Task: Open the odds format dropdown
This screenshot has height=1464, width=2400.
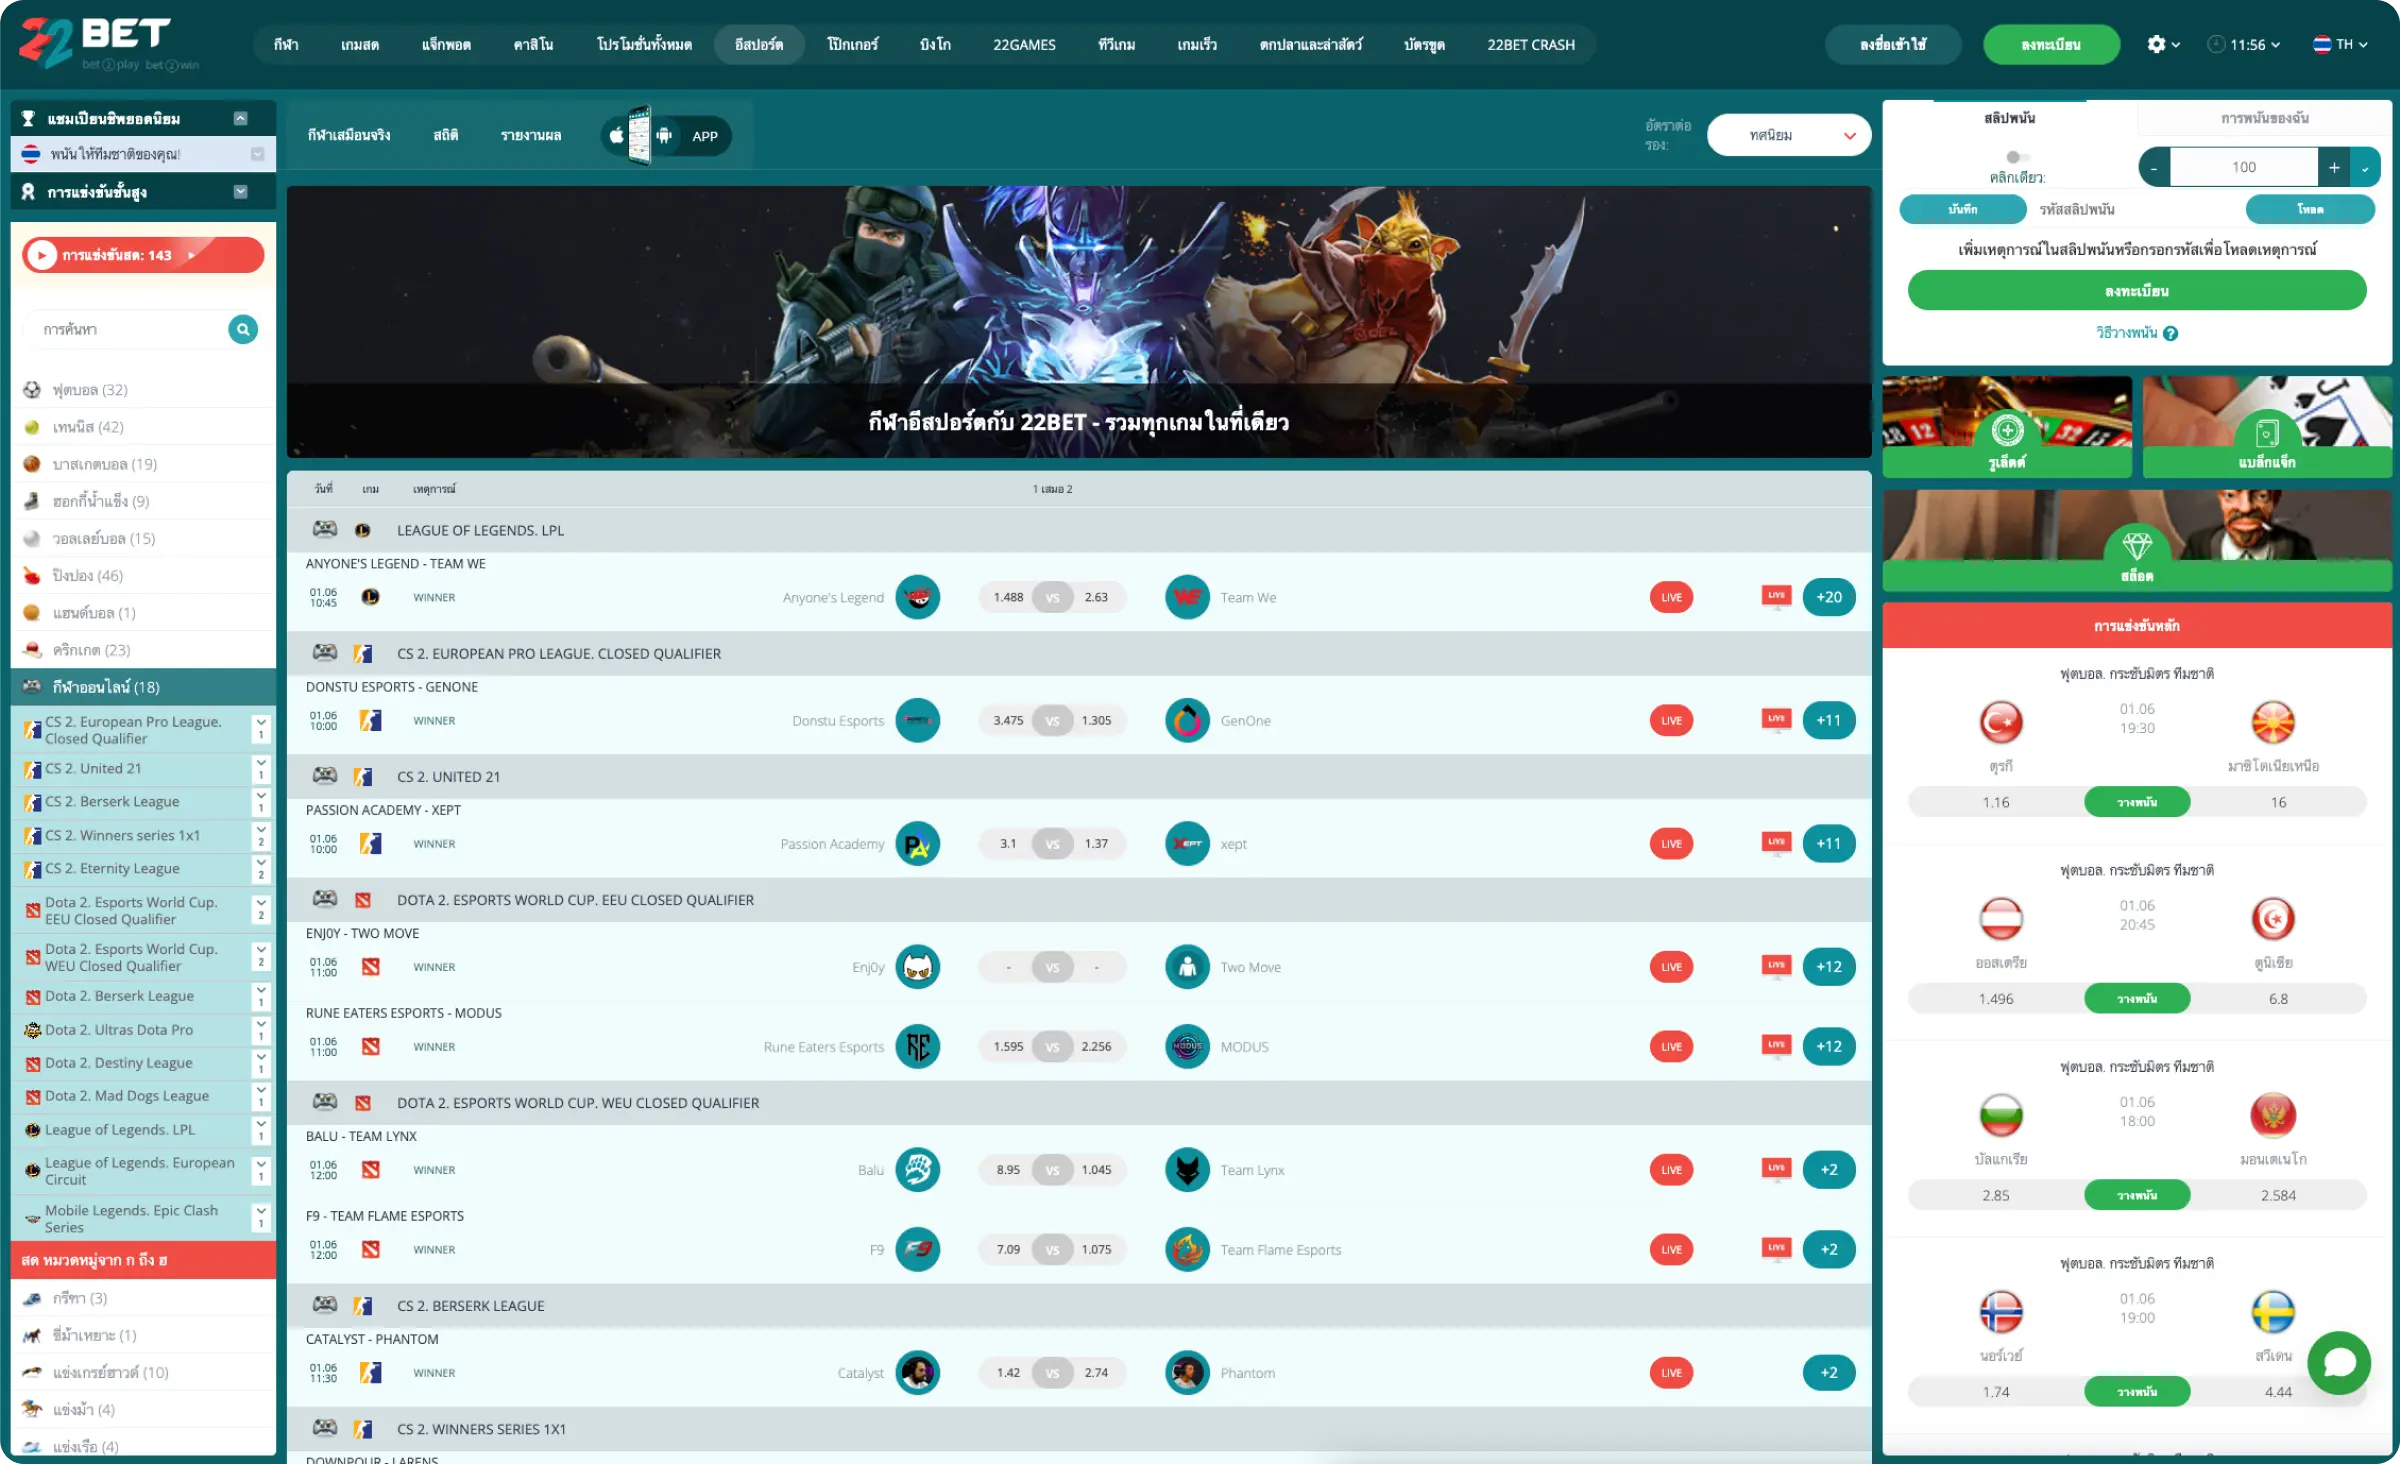Action: [x=1788, y=135]
